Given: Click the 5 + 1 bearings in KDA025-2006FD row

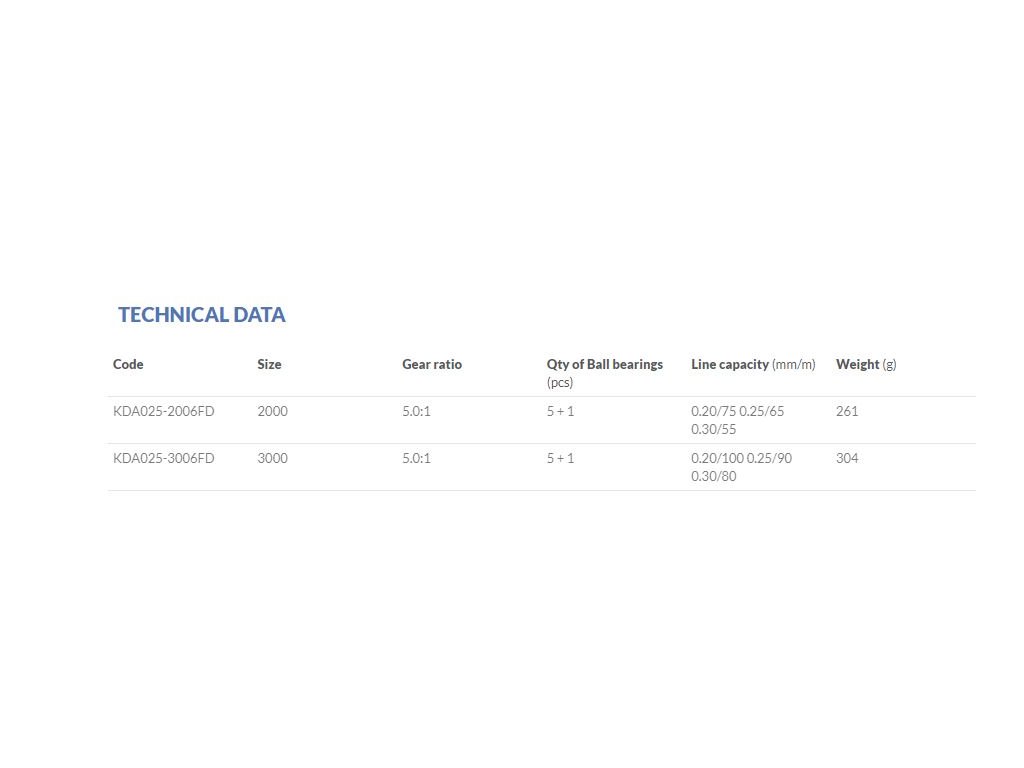Looking at the screenshot, I should (x=560, y=411).
